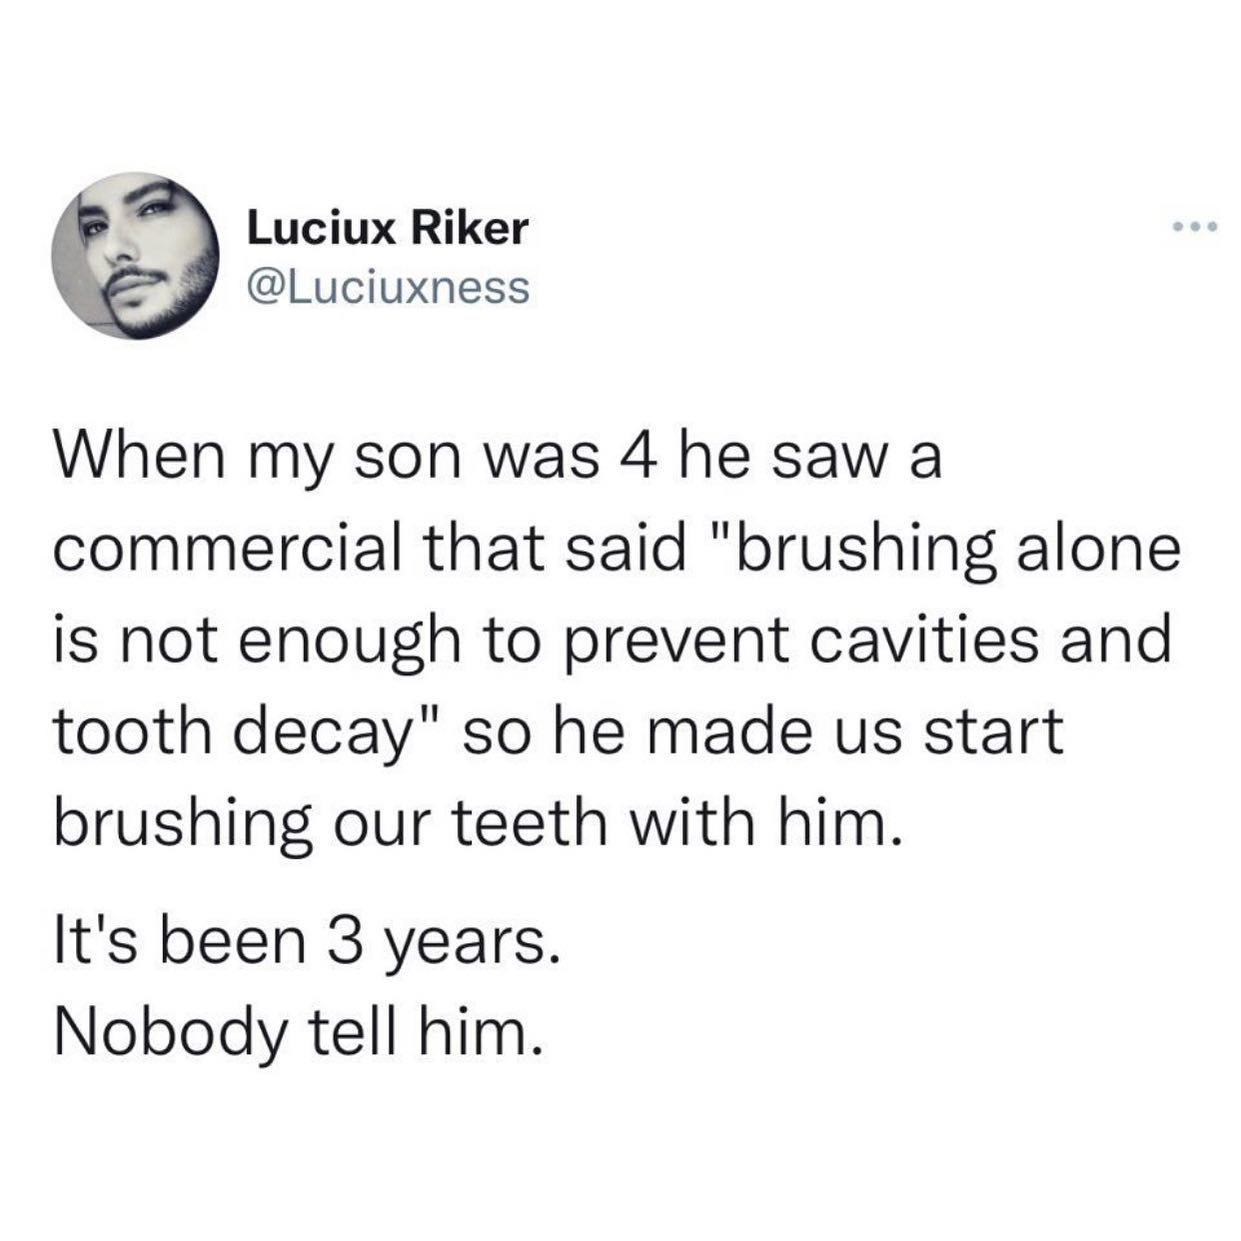Screen dimensions: 1241x1241
Task: Click the sentence "It's been 3 years."
Action: click(303, 945)
